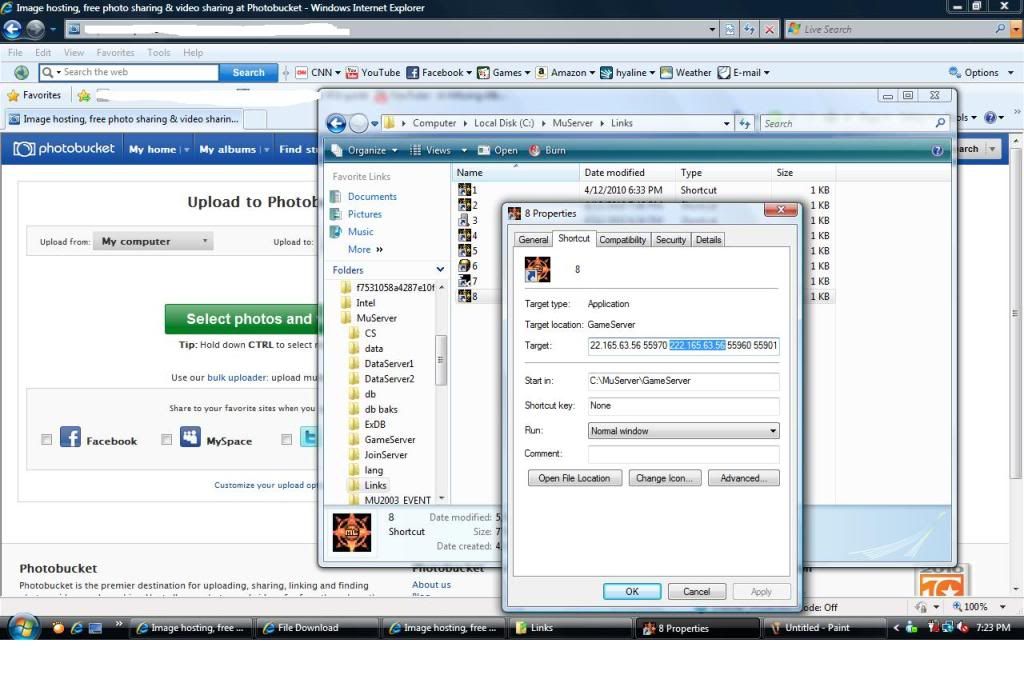Open the Documents favorite link
This screenshot has width=1024, height=675.
(x=372, y=197)
